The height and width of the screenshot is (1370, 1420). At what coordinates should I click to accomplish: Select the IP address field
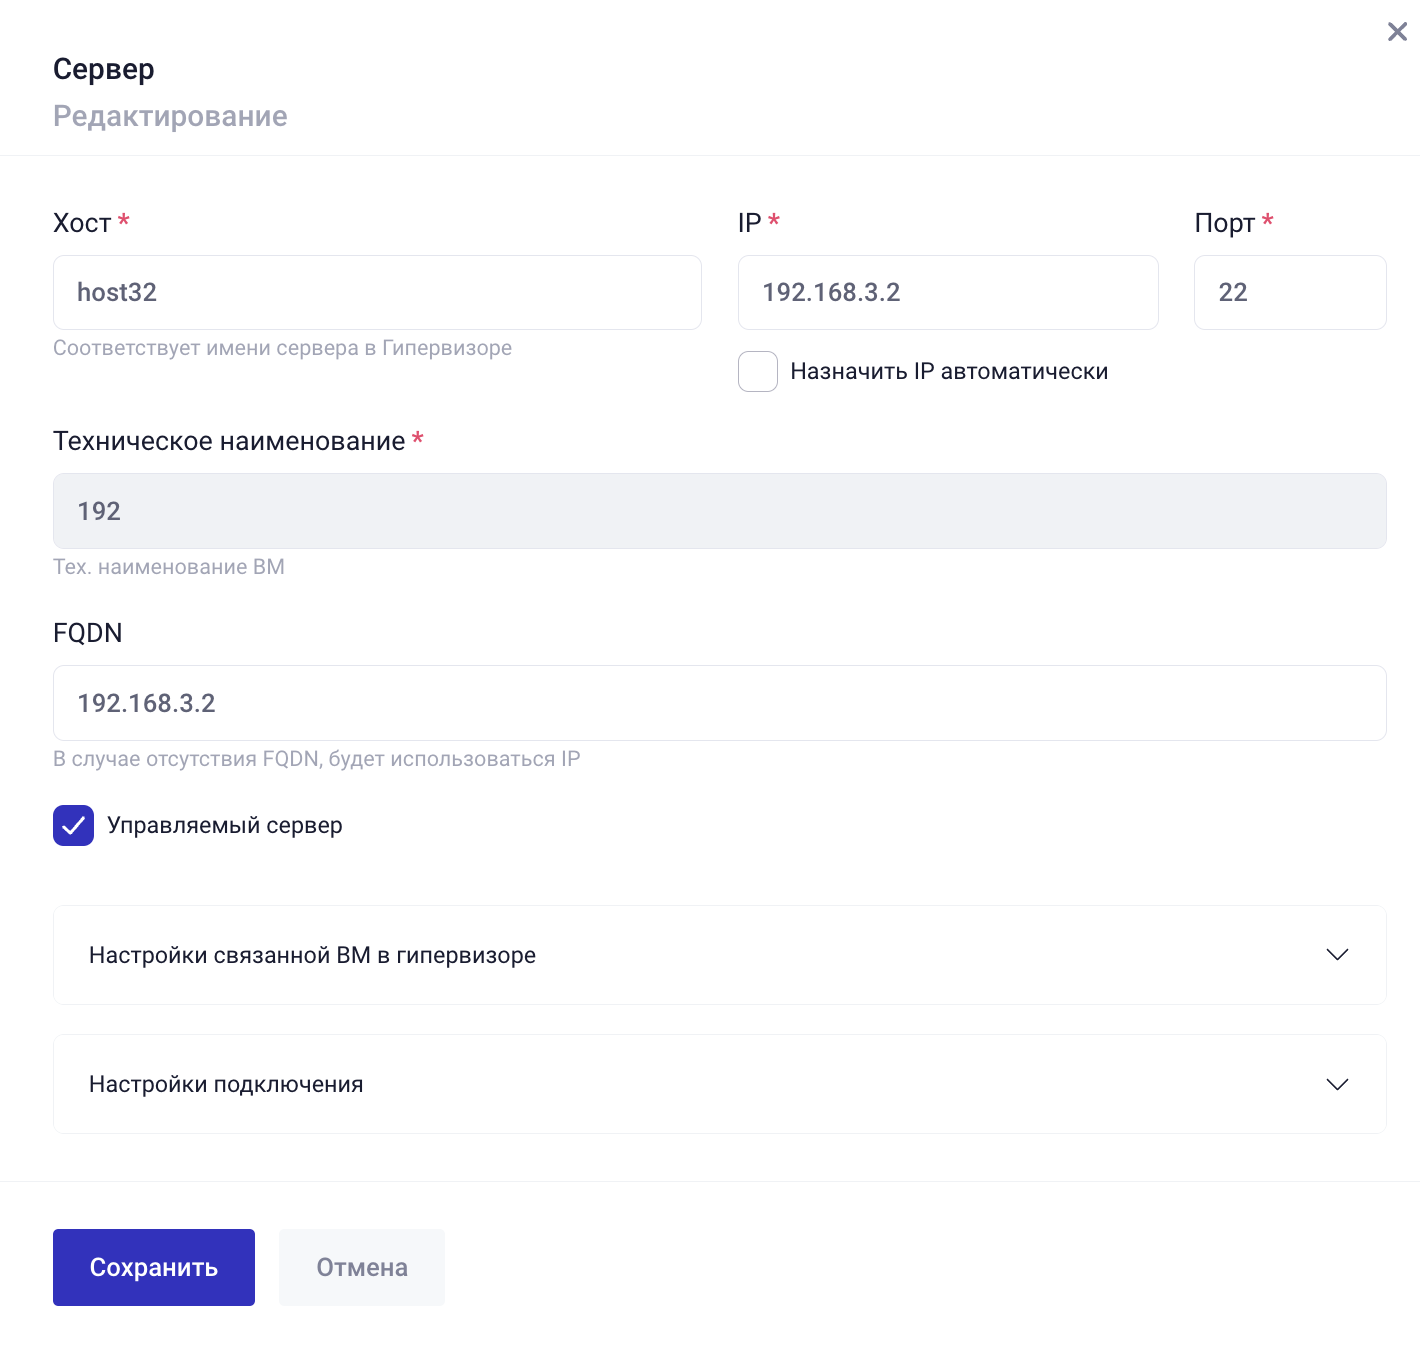(x=947, y=292)
